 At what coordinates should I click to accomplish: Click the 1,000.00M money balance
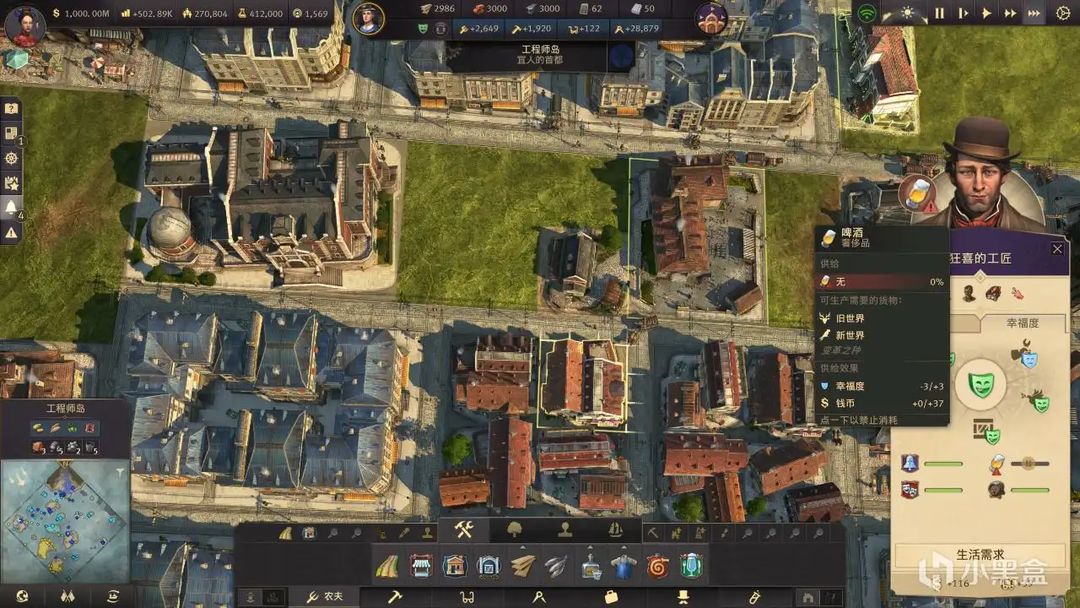[x=81, y=13]
